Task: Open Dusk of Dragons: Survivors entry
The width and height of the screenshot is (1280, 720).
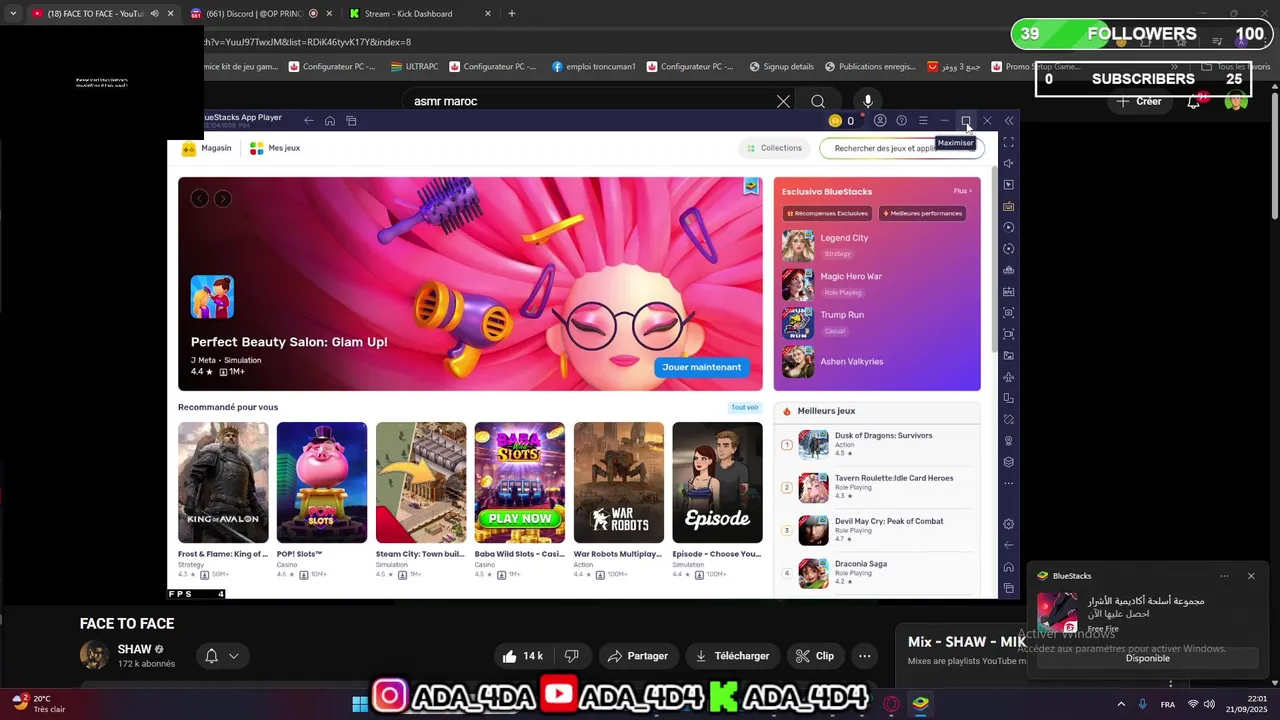Action: [876, 445]
